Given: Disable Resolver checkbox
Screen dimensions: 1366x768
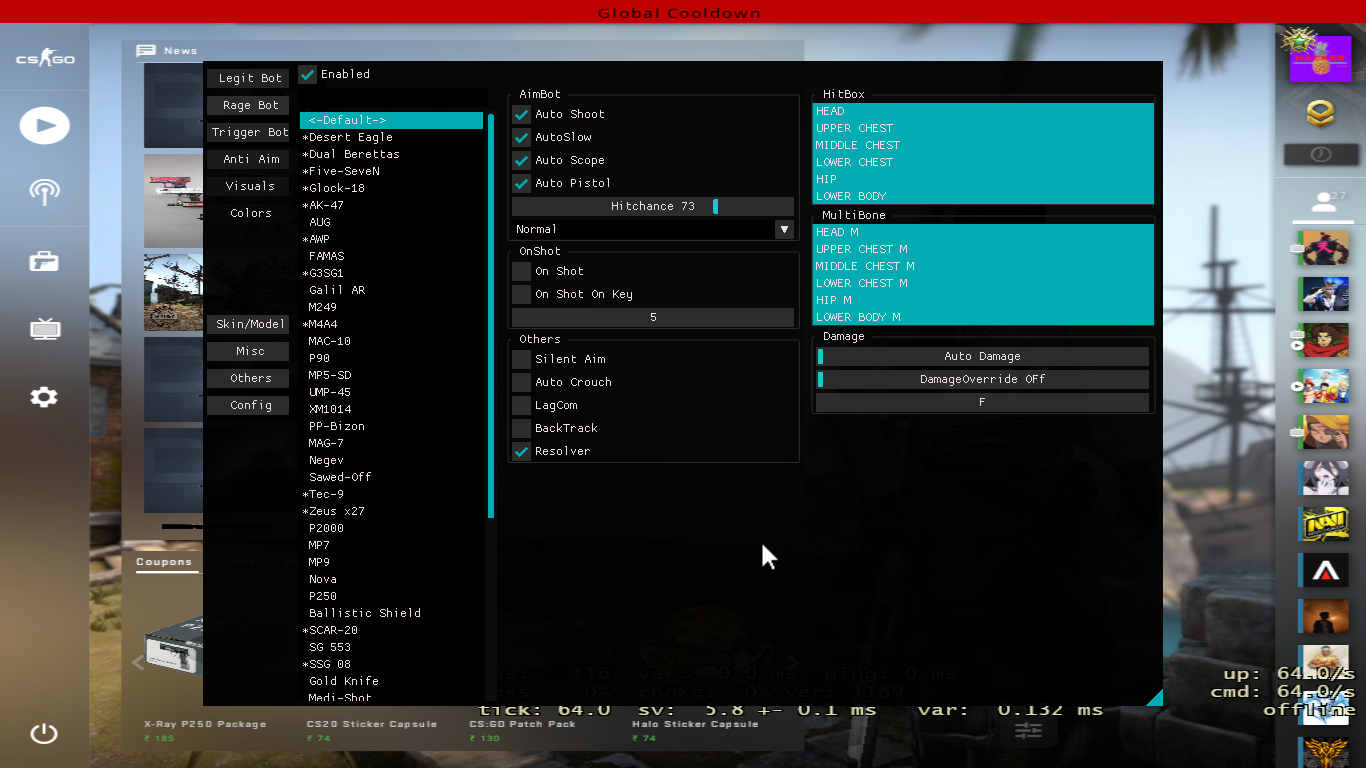Looking at the screenshot, I should point(521,451).
